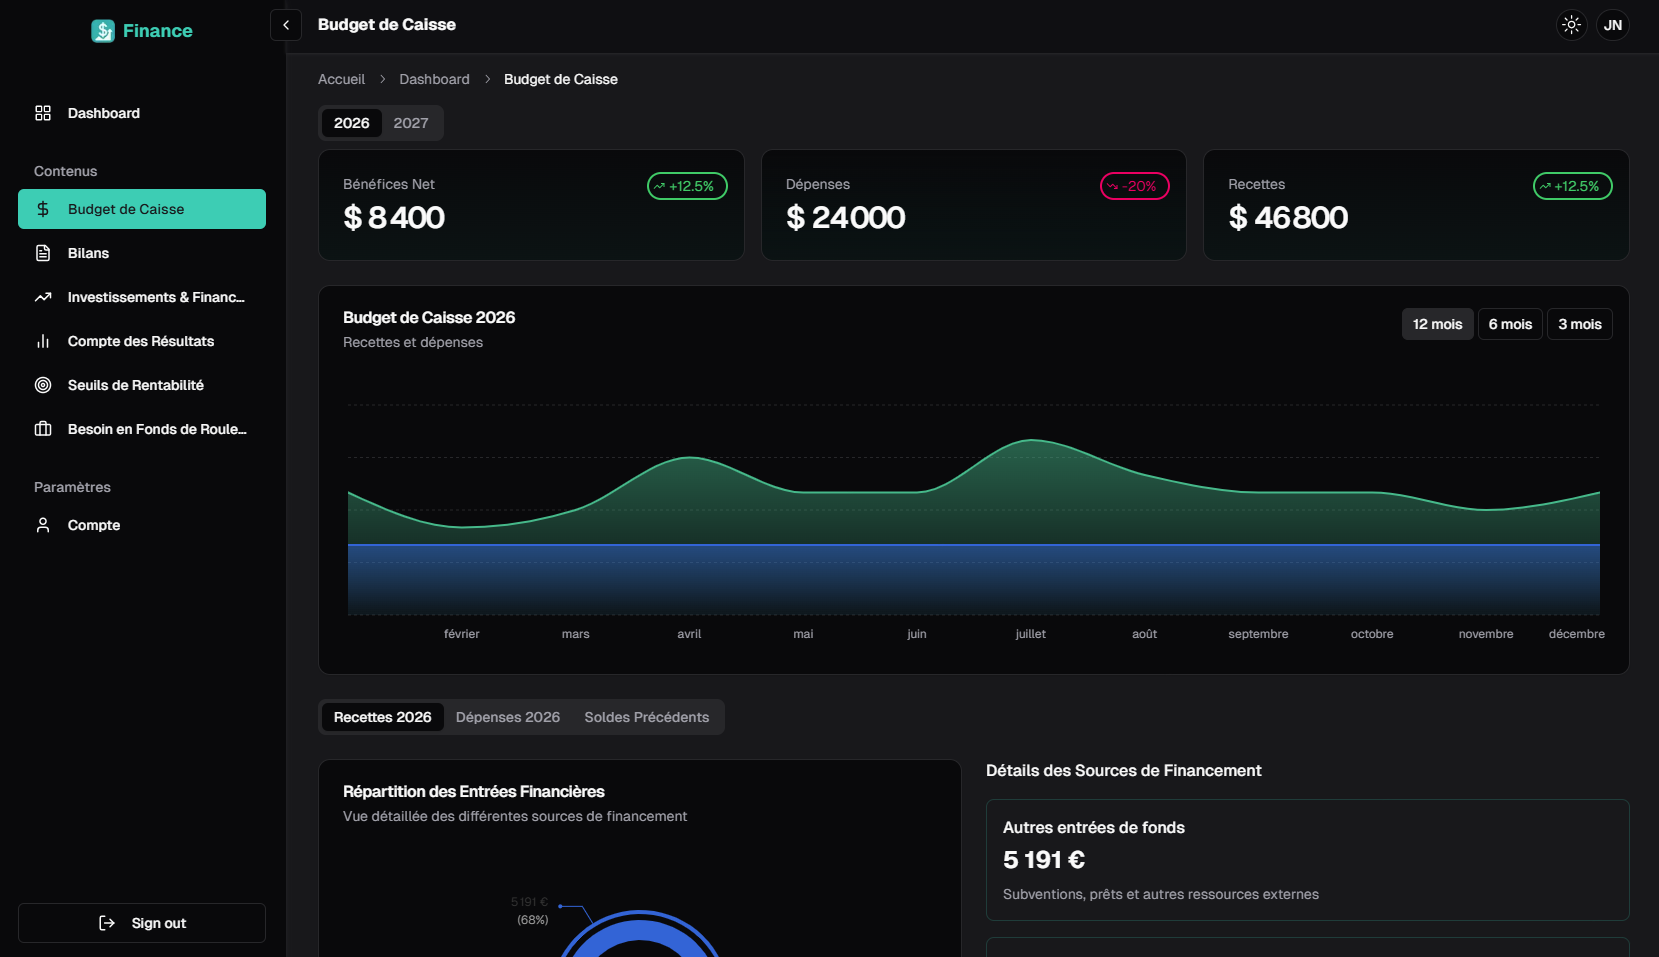Image resolution: width=1659 pixels, height=957 pixels.
Task: Collapse the sidebar with the chevron button
Action: coord(286,25)
